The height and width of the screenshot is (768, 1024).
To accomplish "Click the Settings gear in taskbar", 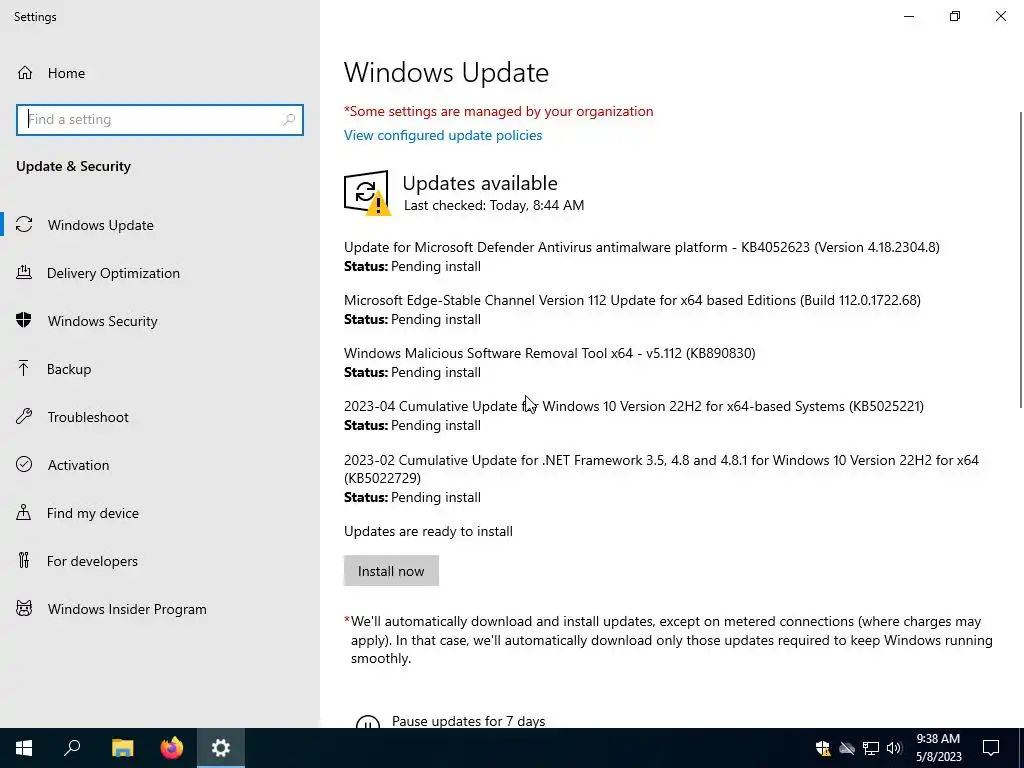I will pos(221,748).
